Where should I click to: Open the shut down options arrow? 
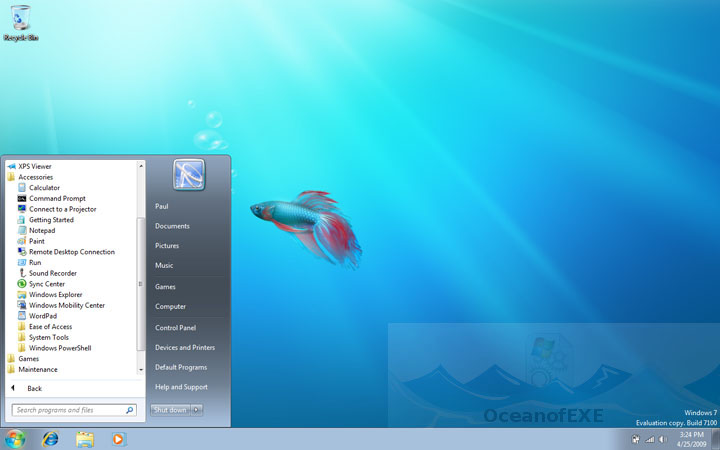click(197, 410)
